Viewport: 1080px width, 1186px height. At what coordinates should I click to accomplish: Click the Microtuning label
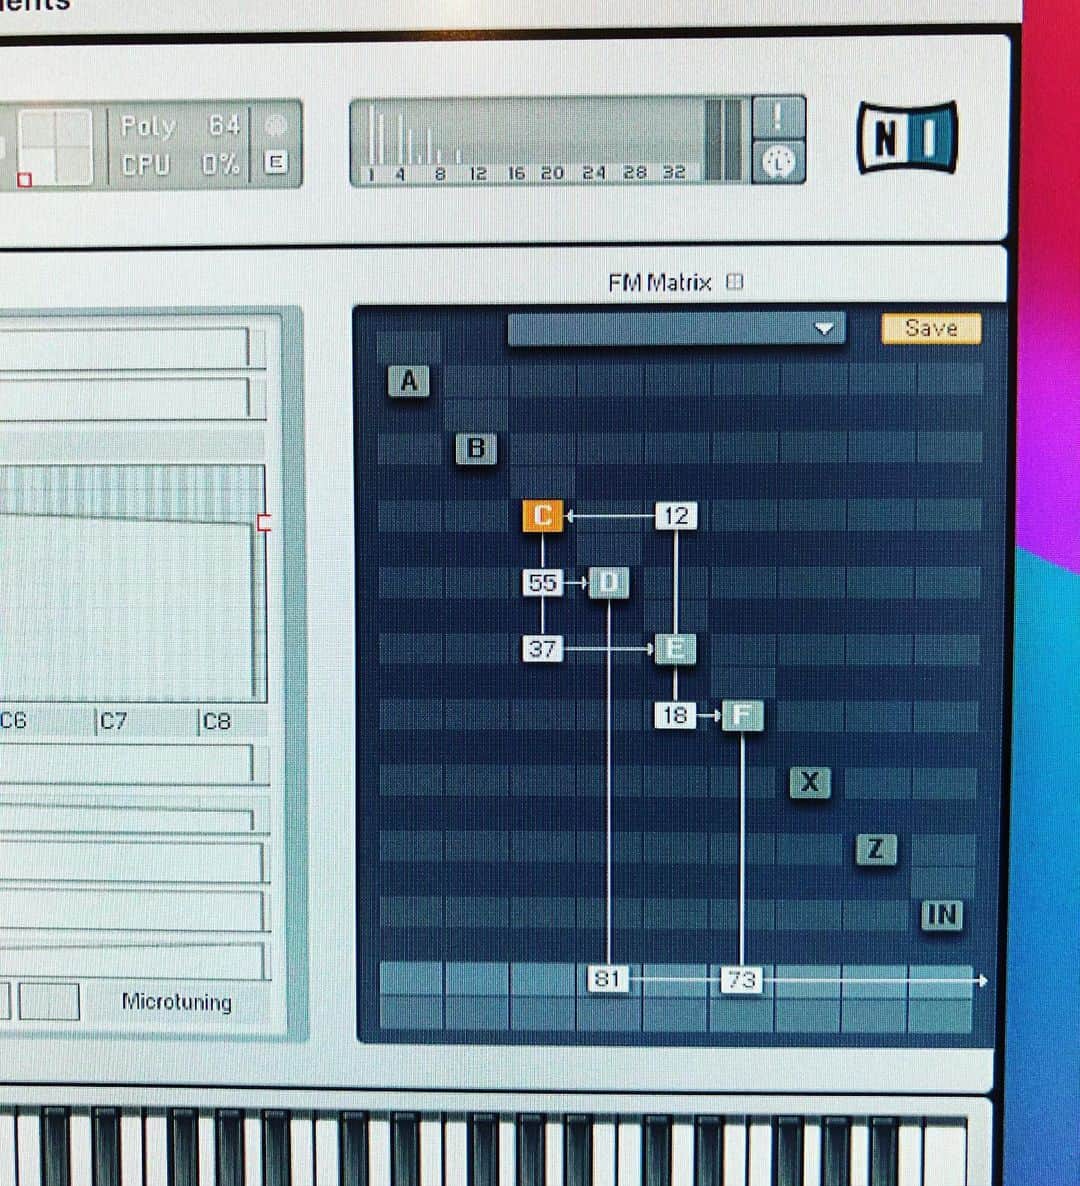177,1002
